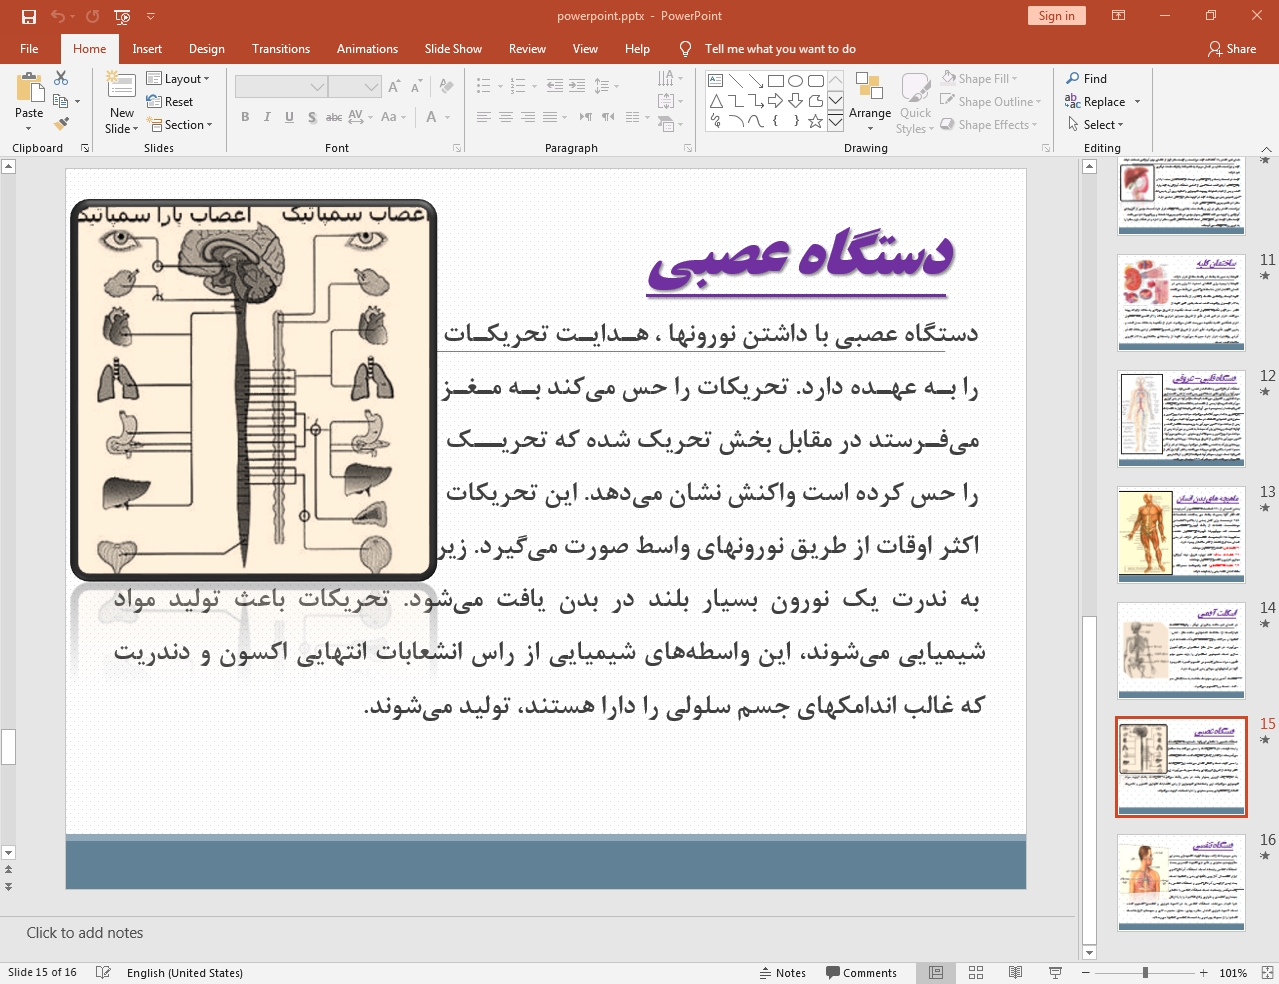Screen dimensions: 1279x984
Task: Click the zoom slider handle
Action: point(1145,972)
